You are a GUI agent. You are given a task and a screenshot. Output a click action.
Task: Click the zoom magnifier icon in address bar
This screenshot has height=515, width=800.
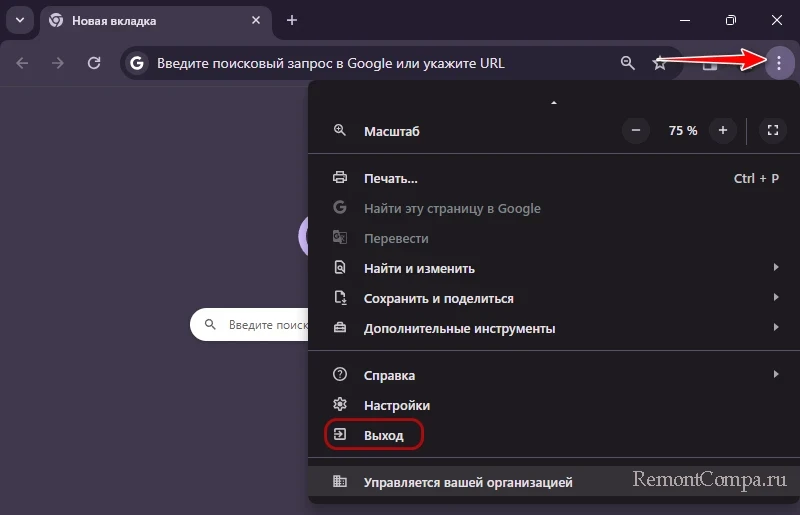point(628,63)
